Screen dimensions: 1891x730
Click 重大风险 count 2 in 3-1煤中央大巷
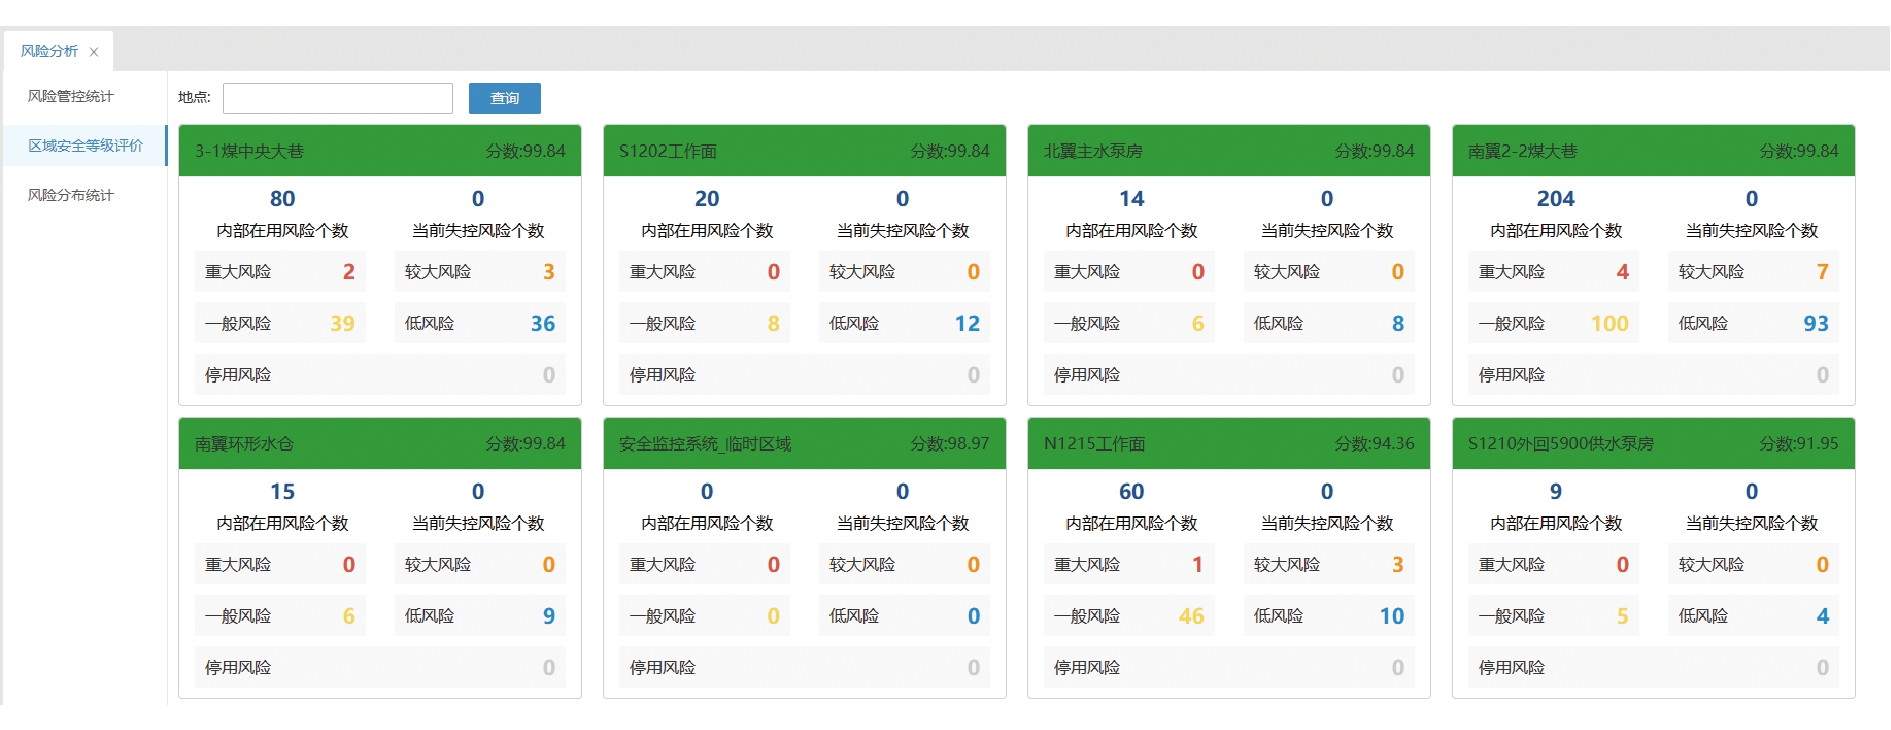click(x=348, y=272)
